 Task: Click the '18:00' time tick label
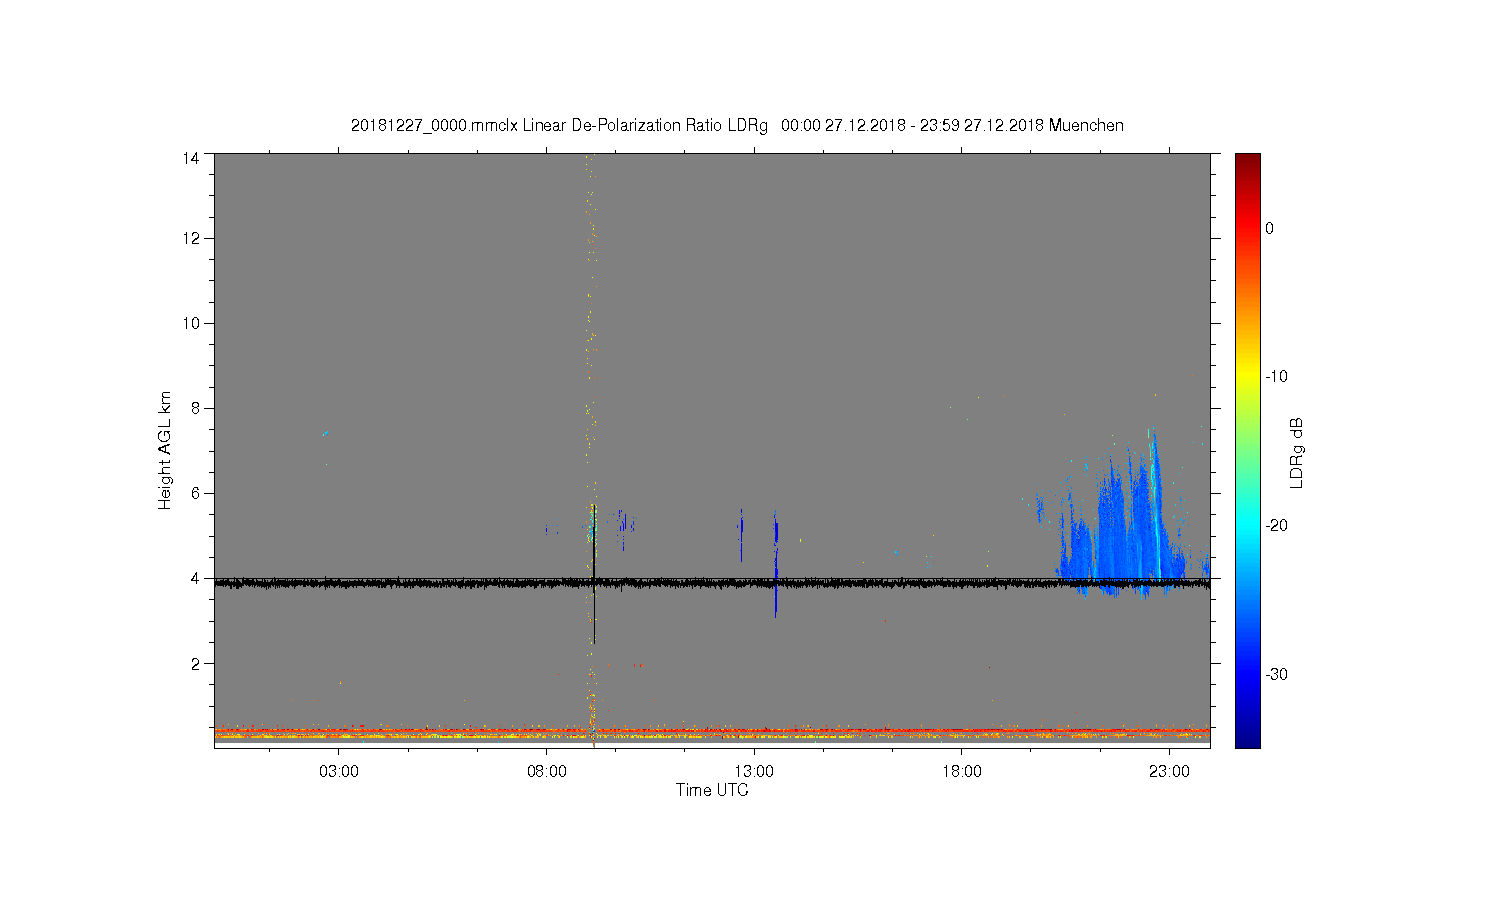pos(962,772)
